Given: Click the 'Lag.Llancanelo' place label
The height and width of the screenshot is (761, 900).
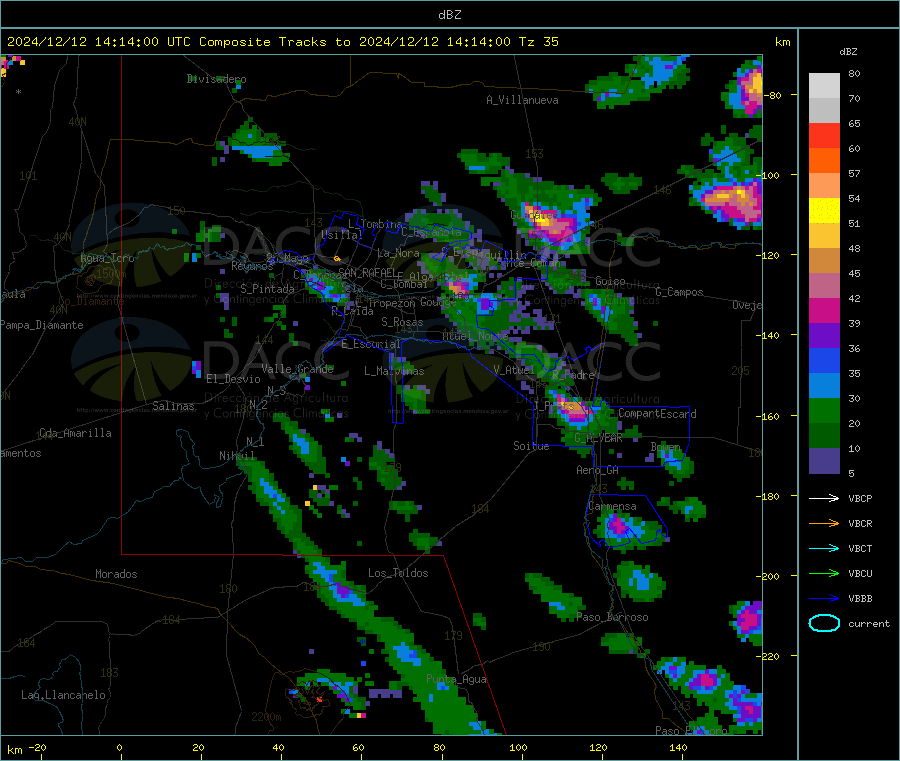Looking at the screenshot, I should tap(63, 696).
